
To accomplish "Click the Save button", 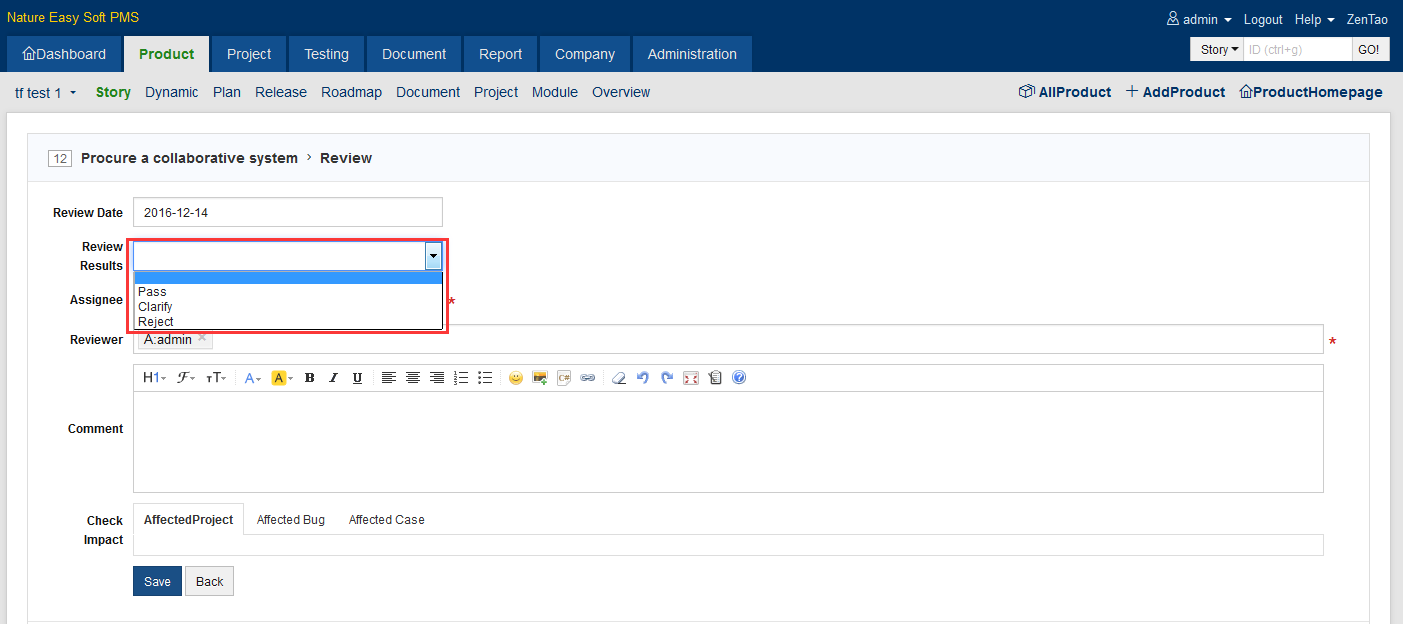I will (157, 582).
